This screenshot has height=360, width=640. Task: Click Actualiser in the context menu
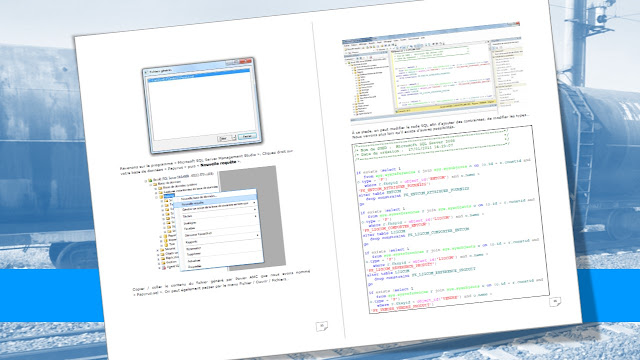point(194,260)
